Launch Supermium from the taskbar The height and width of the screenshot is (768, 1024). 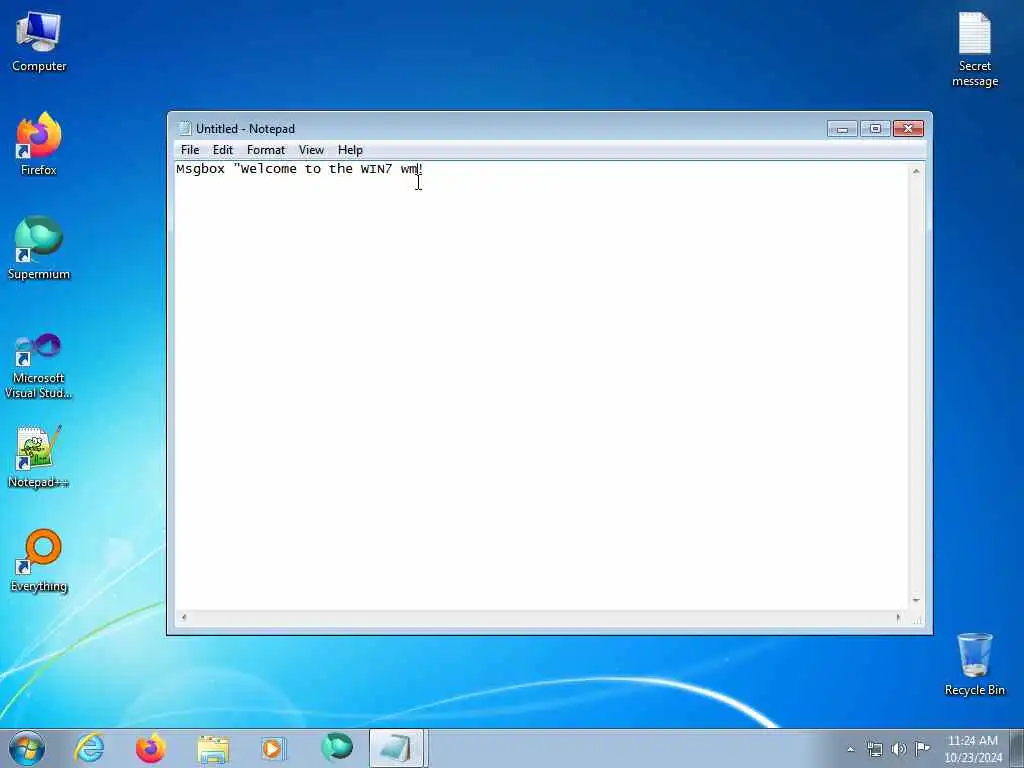(x=336, y=748)
